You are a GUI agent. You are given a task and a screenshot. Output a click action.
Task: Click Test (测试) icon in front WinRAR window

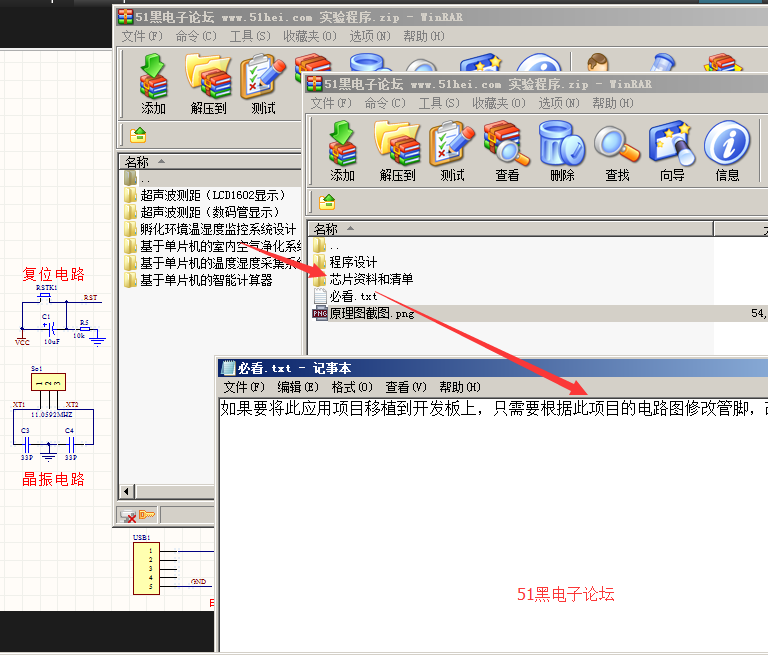coord(452,150)
